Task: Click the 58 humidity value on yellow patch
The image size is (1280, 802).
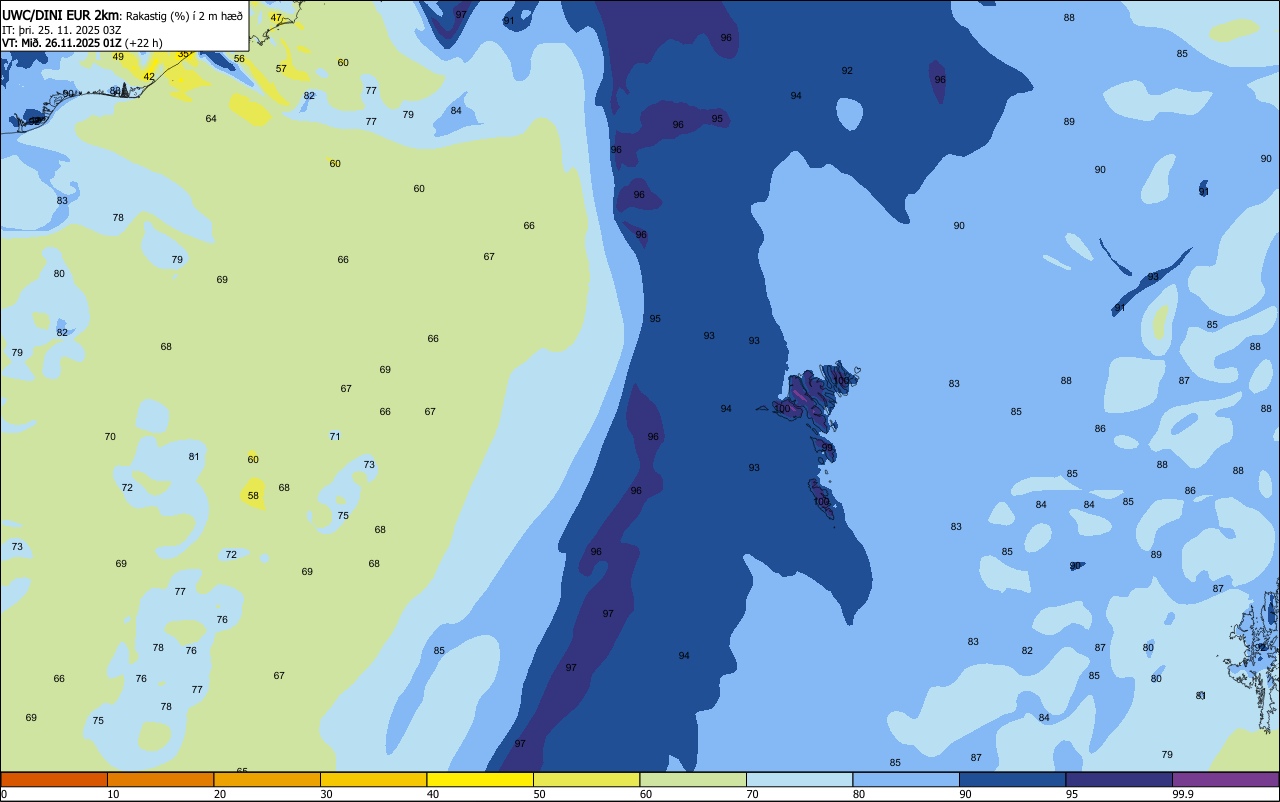Action: [x=253, y=495]
